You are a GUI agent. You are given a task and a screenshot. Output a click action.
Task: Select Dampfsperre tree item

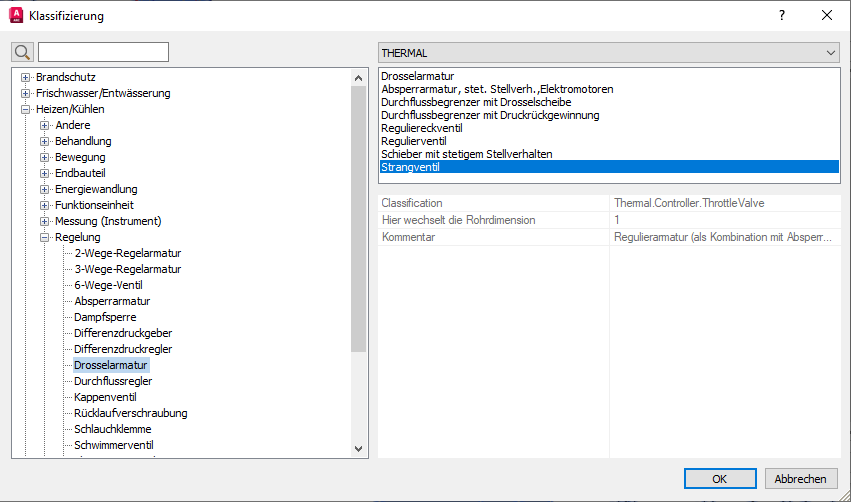[105, 317]
